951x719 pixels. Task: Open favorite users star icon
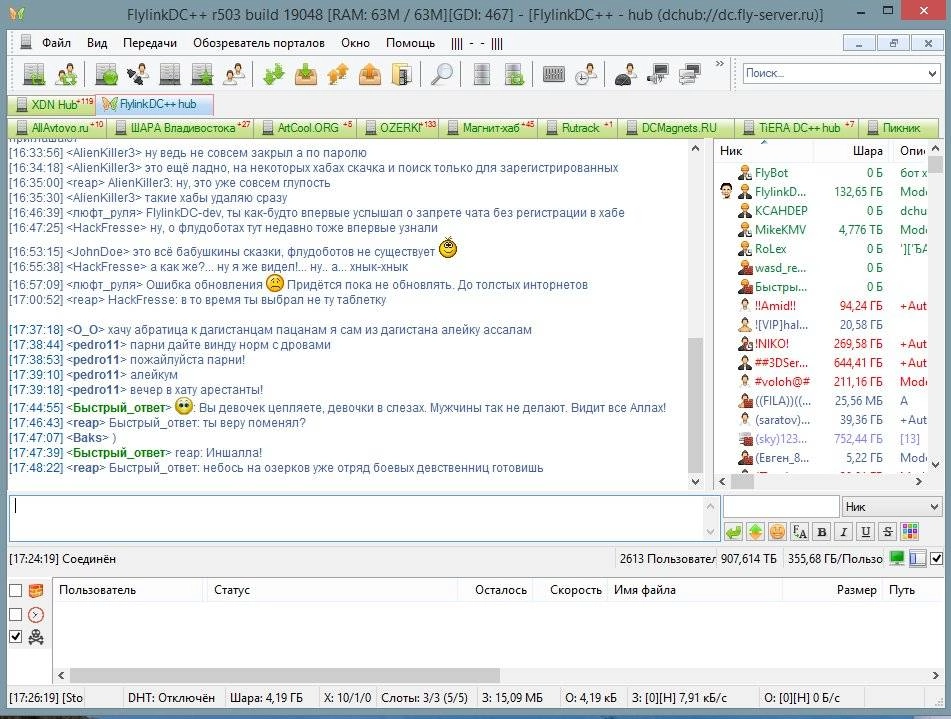click(234, 74)
